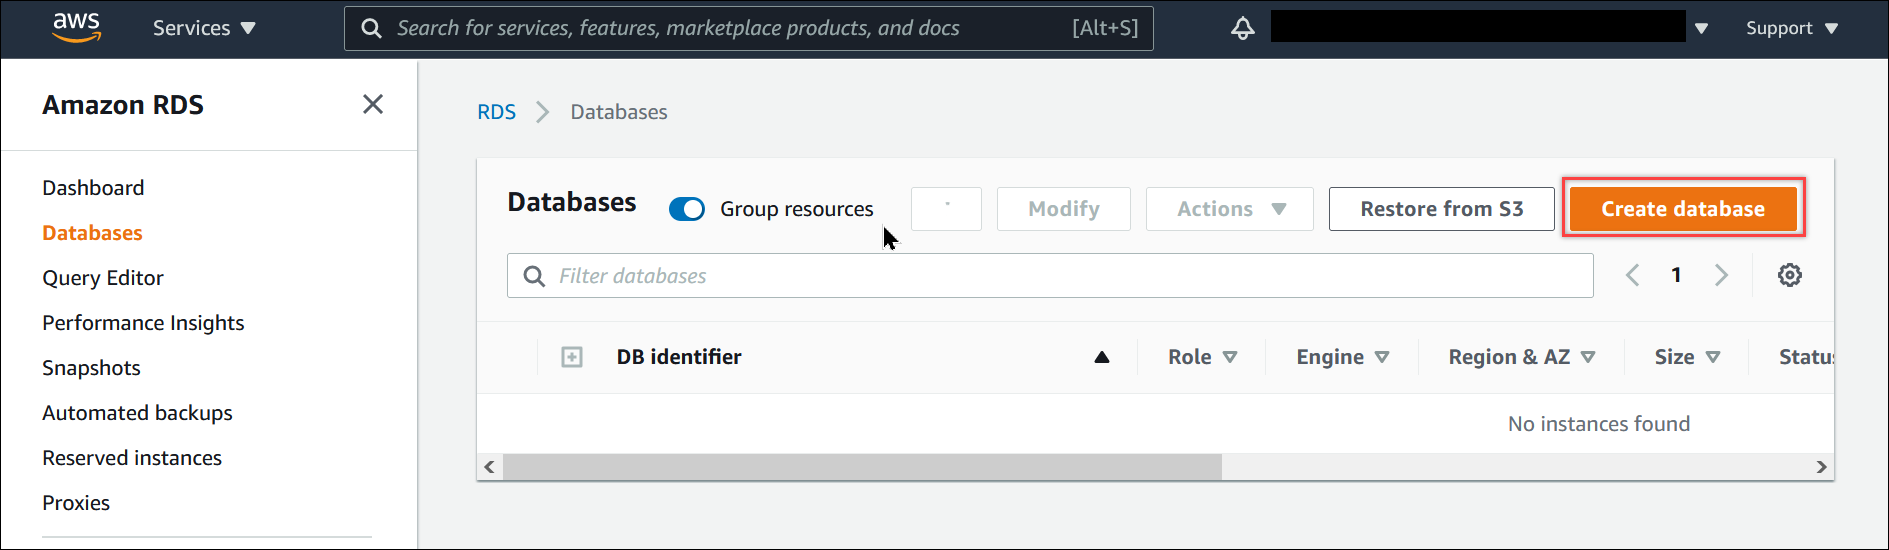Screen dimensions: 1889x550
Task: Sort by Region & AZ column
Action: point(1522,357)
